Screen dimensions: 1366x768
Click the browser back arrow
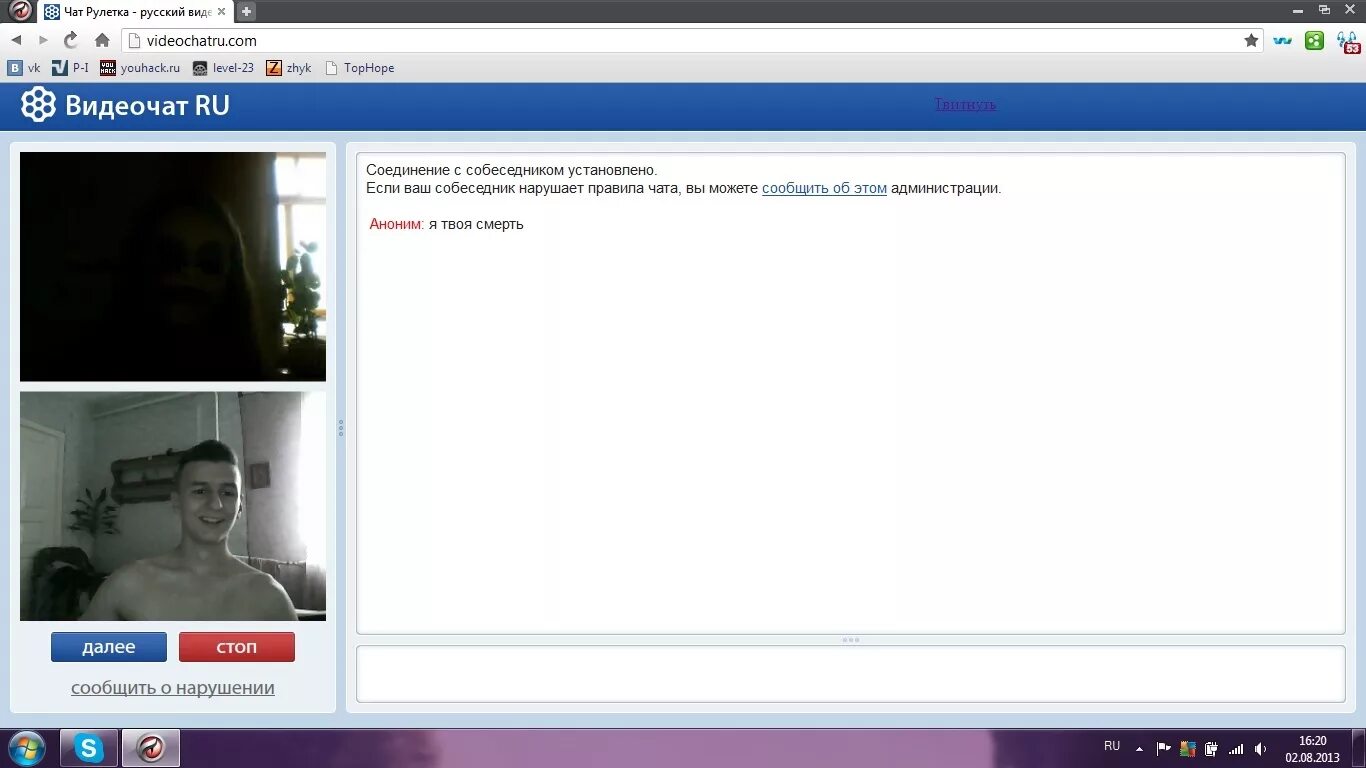(x=16, y=40)
